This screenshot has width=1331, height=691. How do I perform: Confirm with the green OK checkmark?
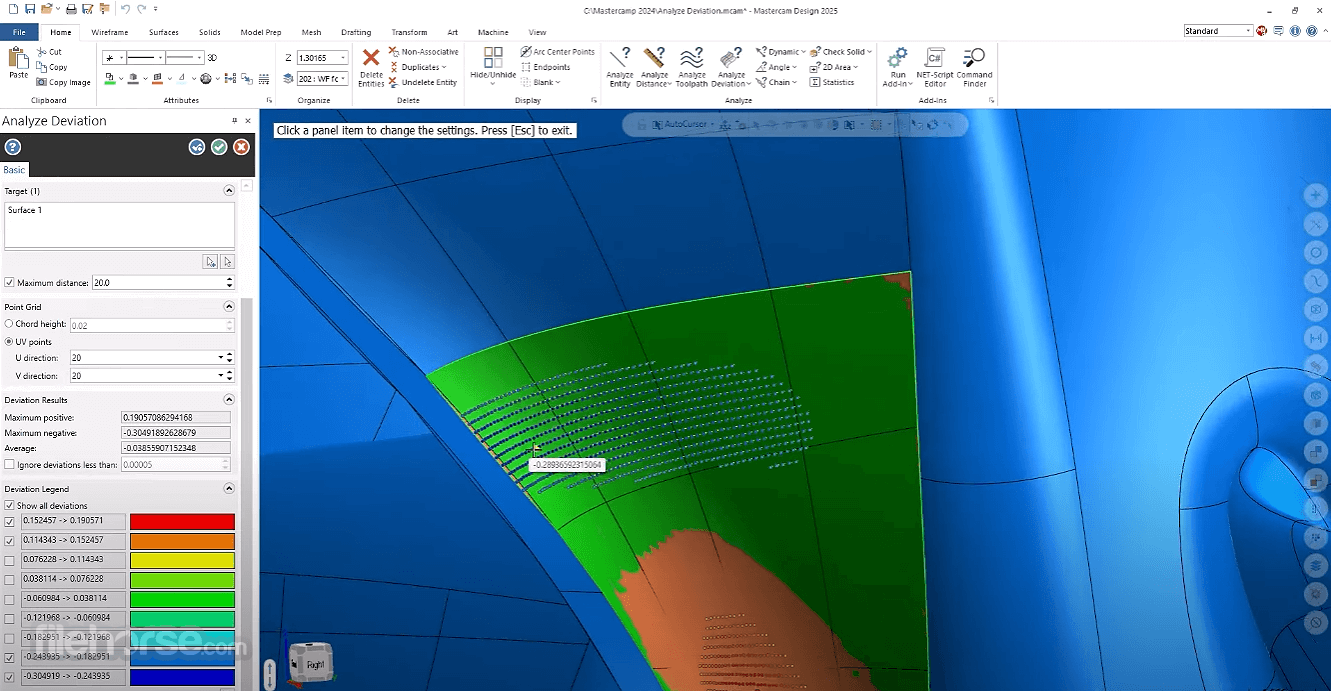(x=219, y=147)
